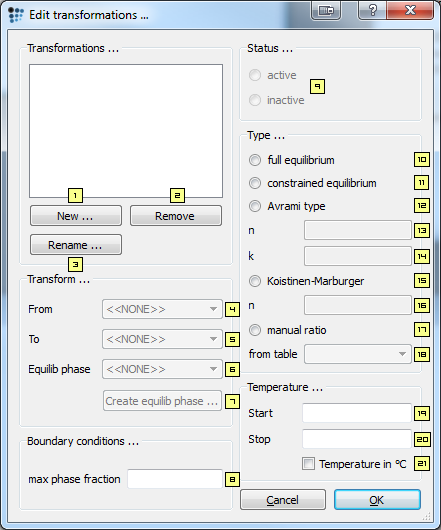Open the From phase dropdown
441x530 pixels.
point(163,309)
